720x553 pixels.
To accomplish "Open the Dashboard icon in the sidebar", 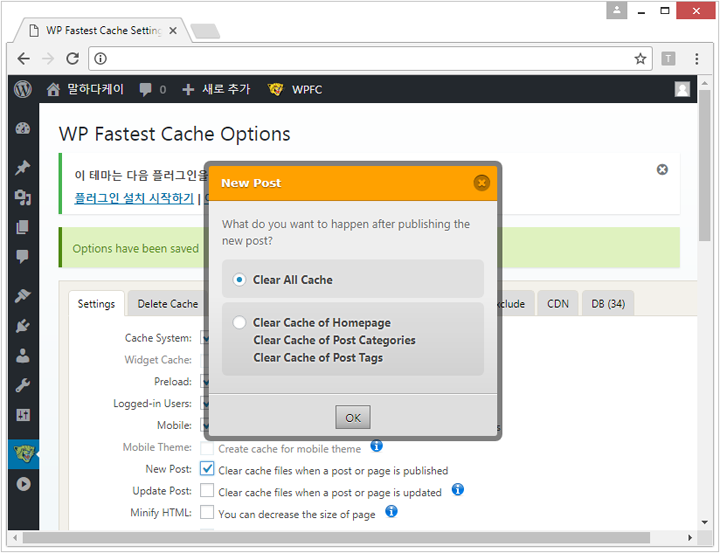I will (23, 129).
